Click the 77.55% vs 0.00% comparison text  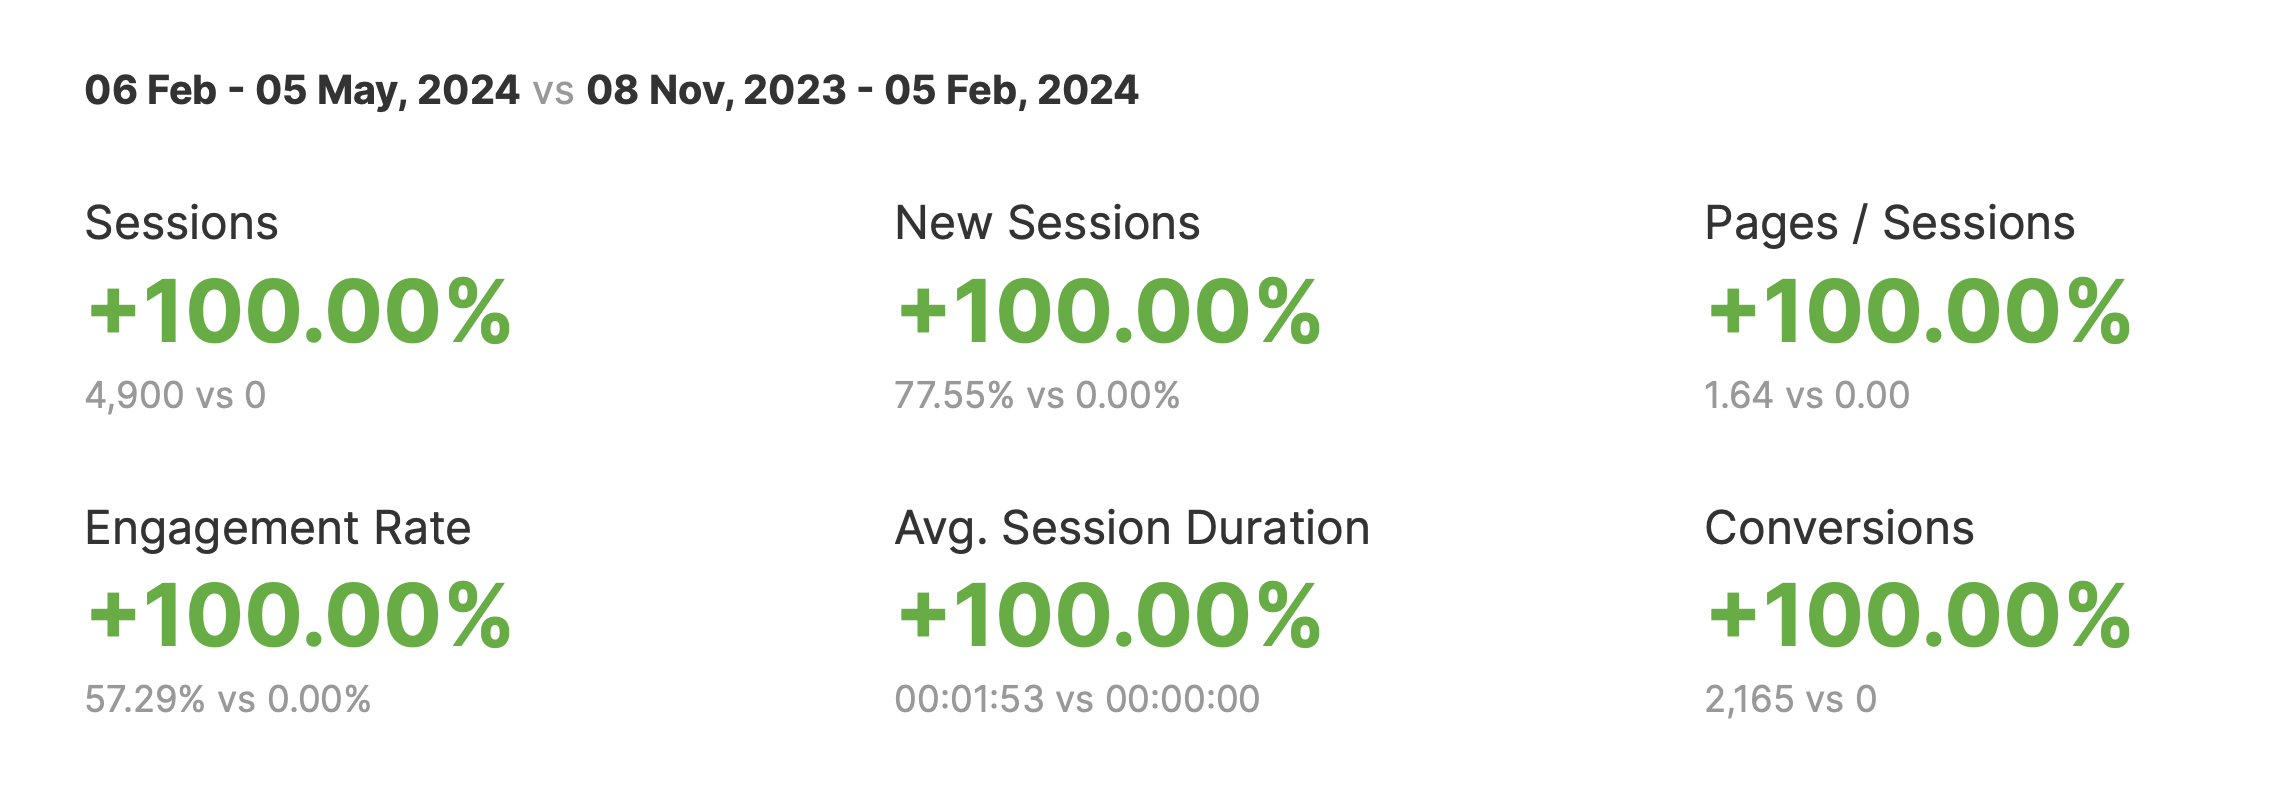pos(1037,395)
